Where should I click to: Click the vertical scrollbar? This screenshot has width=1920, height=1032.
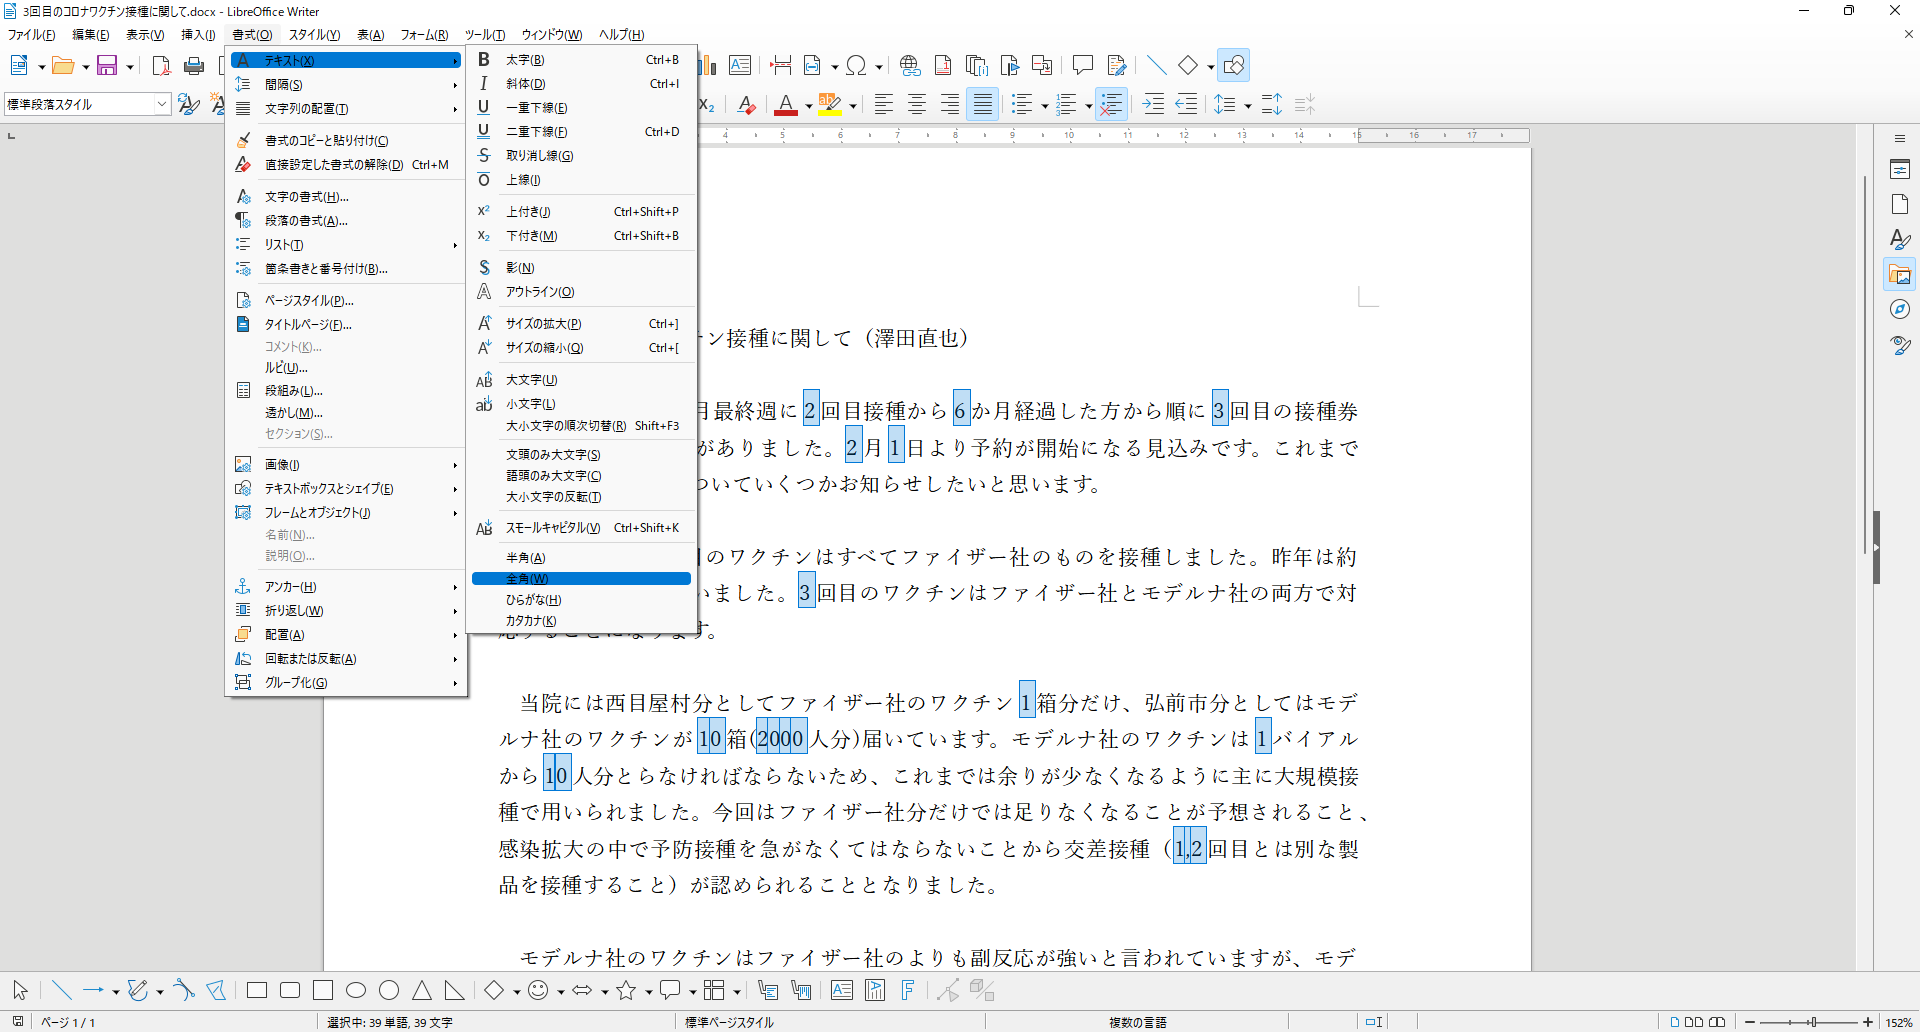(x=1865, y=365)
